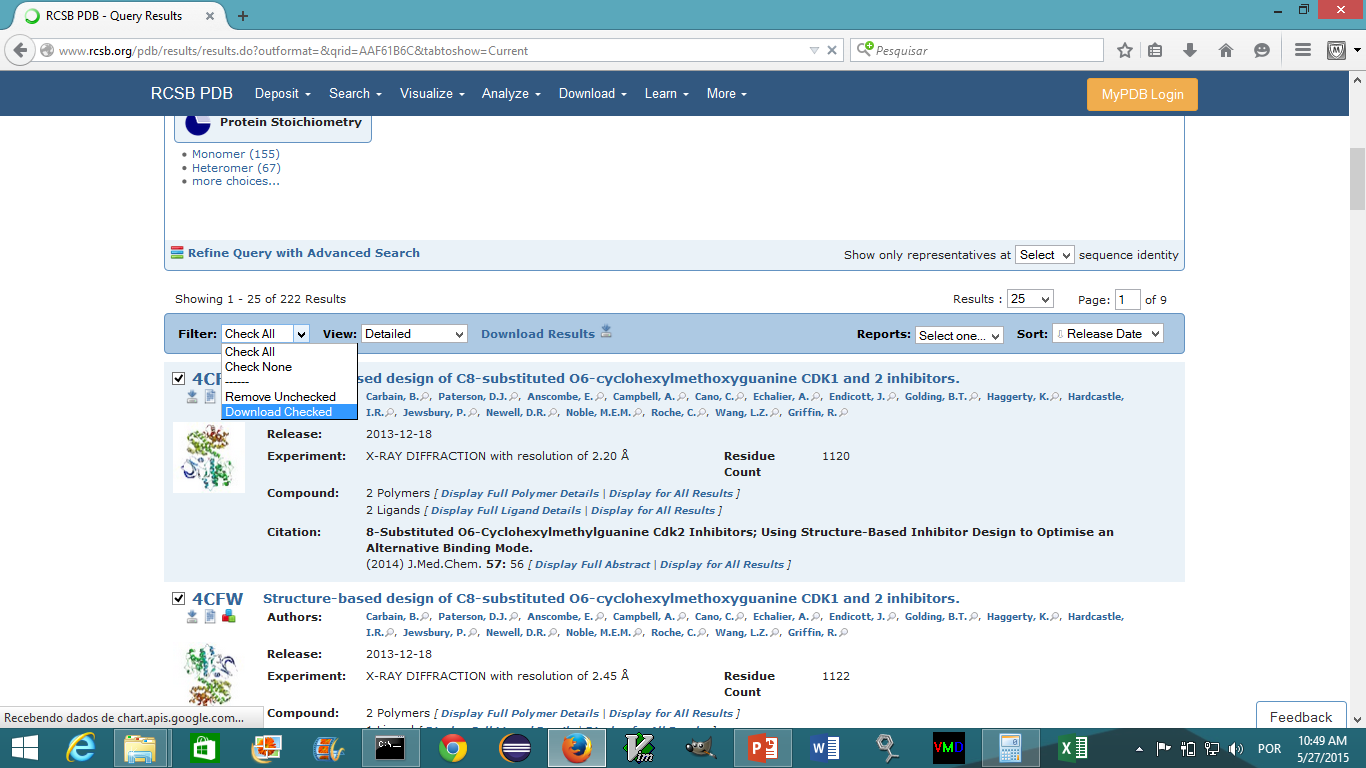The width and height of the screenshot is (1366, 768).
Task: Click the McAfee shield toolbar icon
Action: 1336,50
